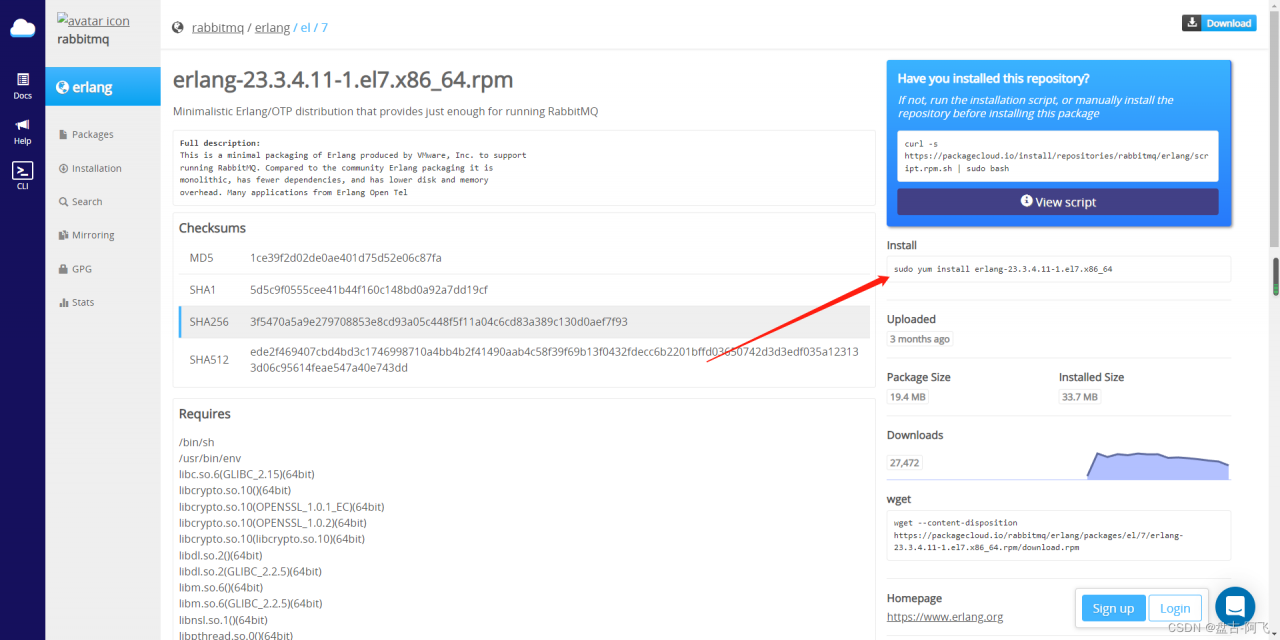The width and height of the screenshot is (1280, 640).
Task: Click the View script button
Action: click(x=1058, y=202)
